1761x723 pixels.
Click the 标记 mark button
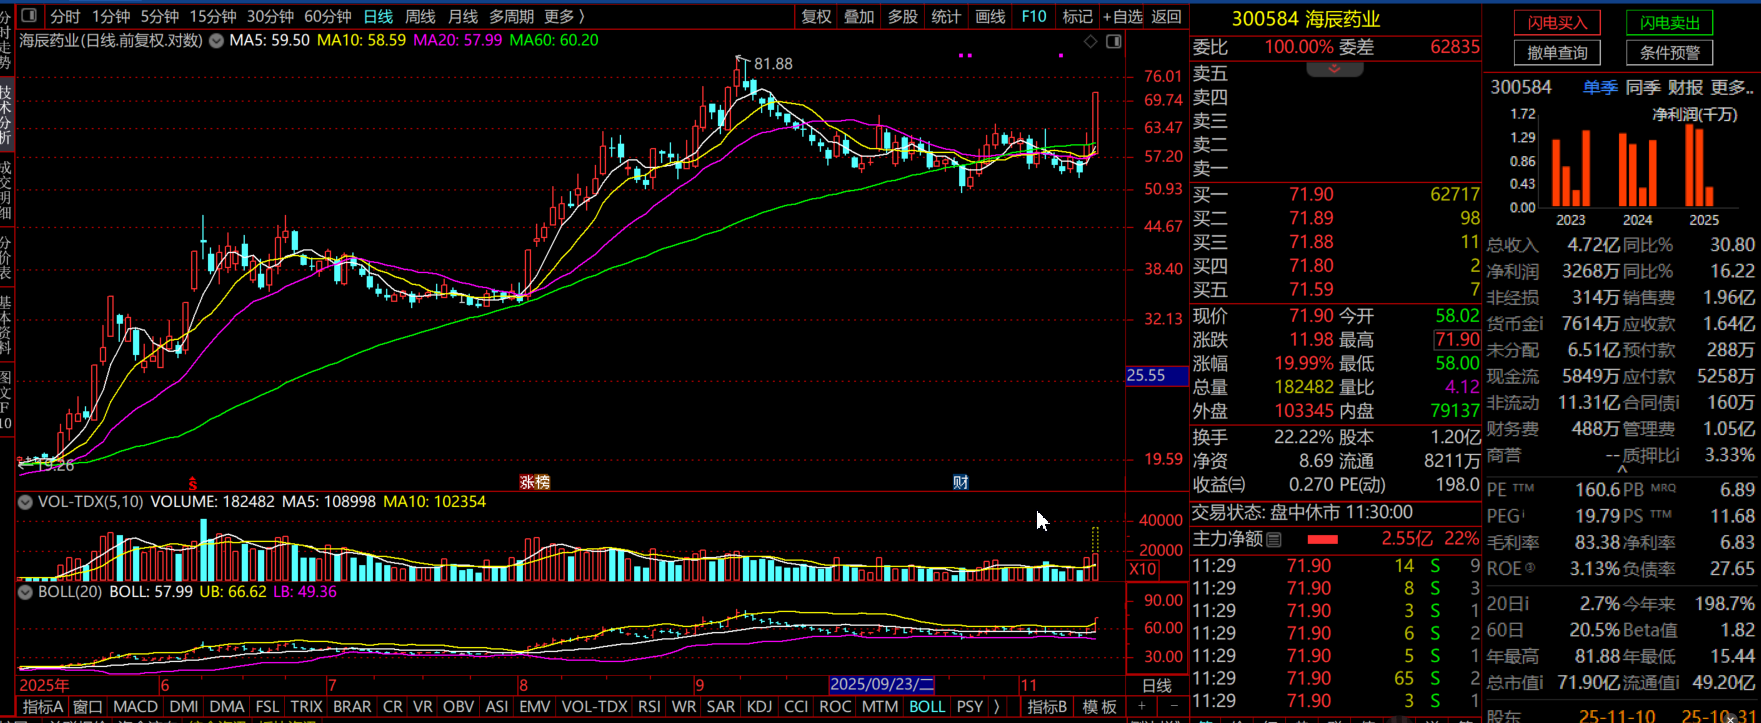[x=1077, y=16]
